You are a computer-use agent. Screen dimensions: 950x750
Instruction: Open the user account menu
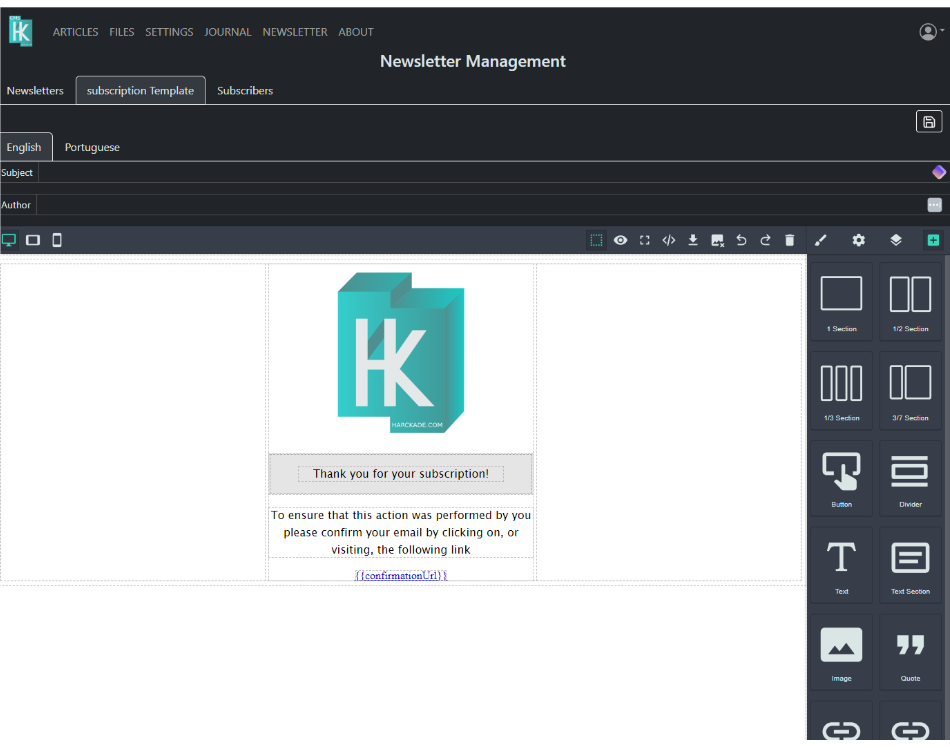click(931, 32)
